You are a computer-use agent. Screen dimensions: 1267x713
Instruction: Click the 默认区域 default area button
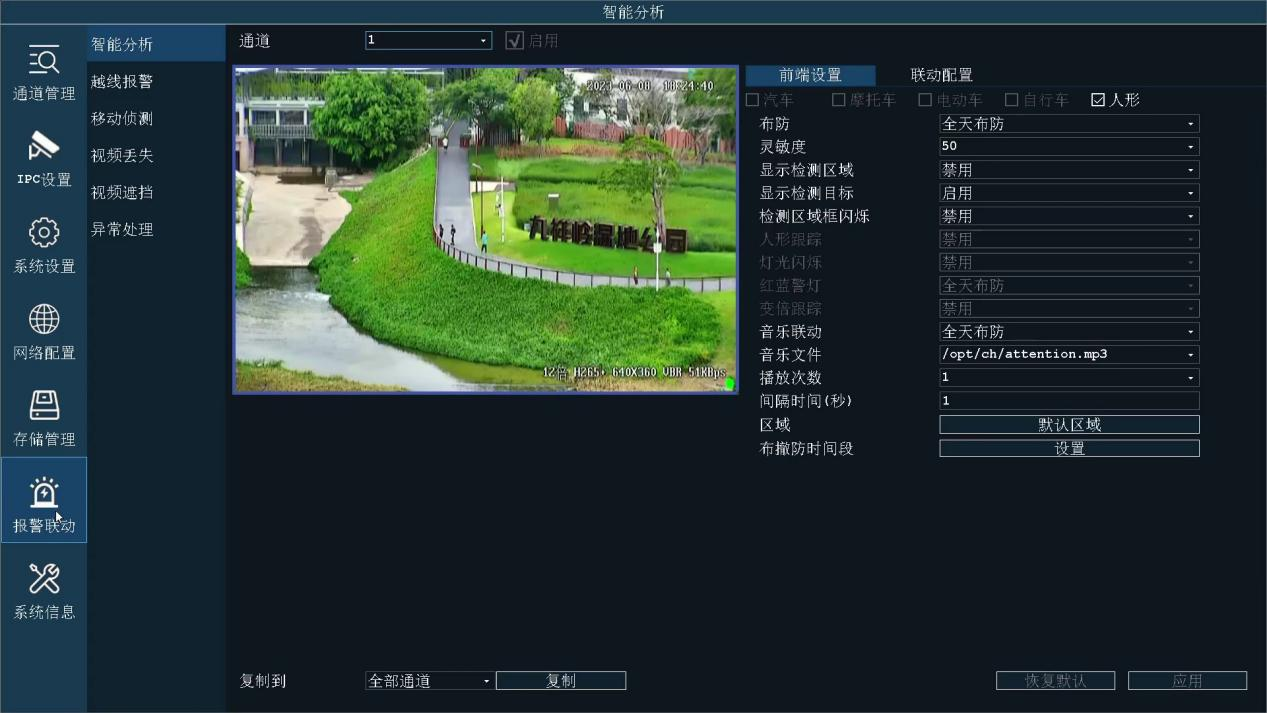tap(1068, 424)
